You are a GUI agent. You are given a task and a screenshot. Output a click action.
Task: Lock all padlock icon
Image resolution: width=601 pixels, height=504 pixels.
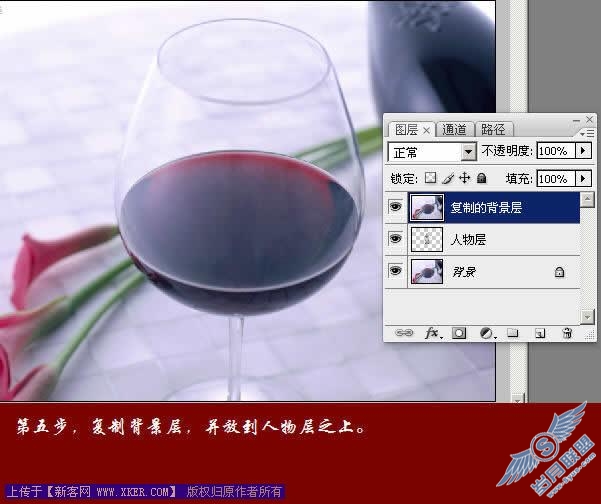[x=481, y=178]
